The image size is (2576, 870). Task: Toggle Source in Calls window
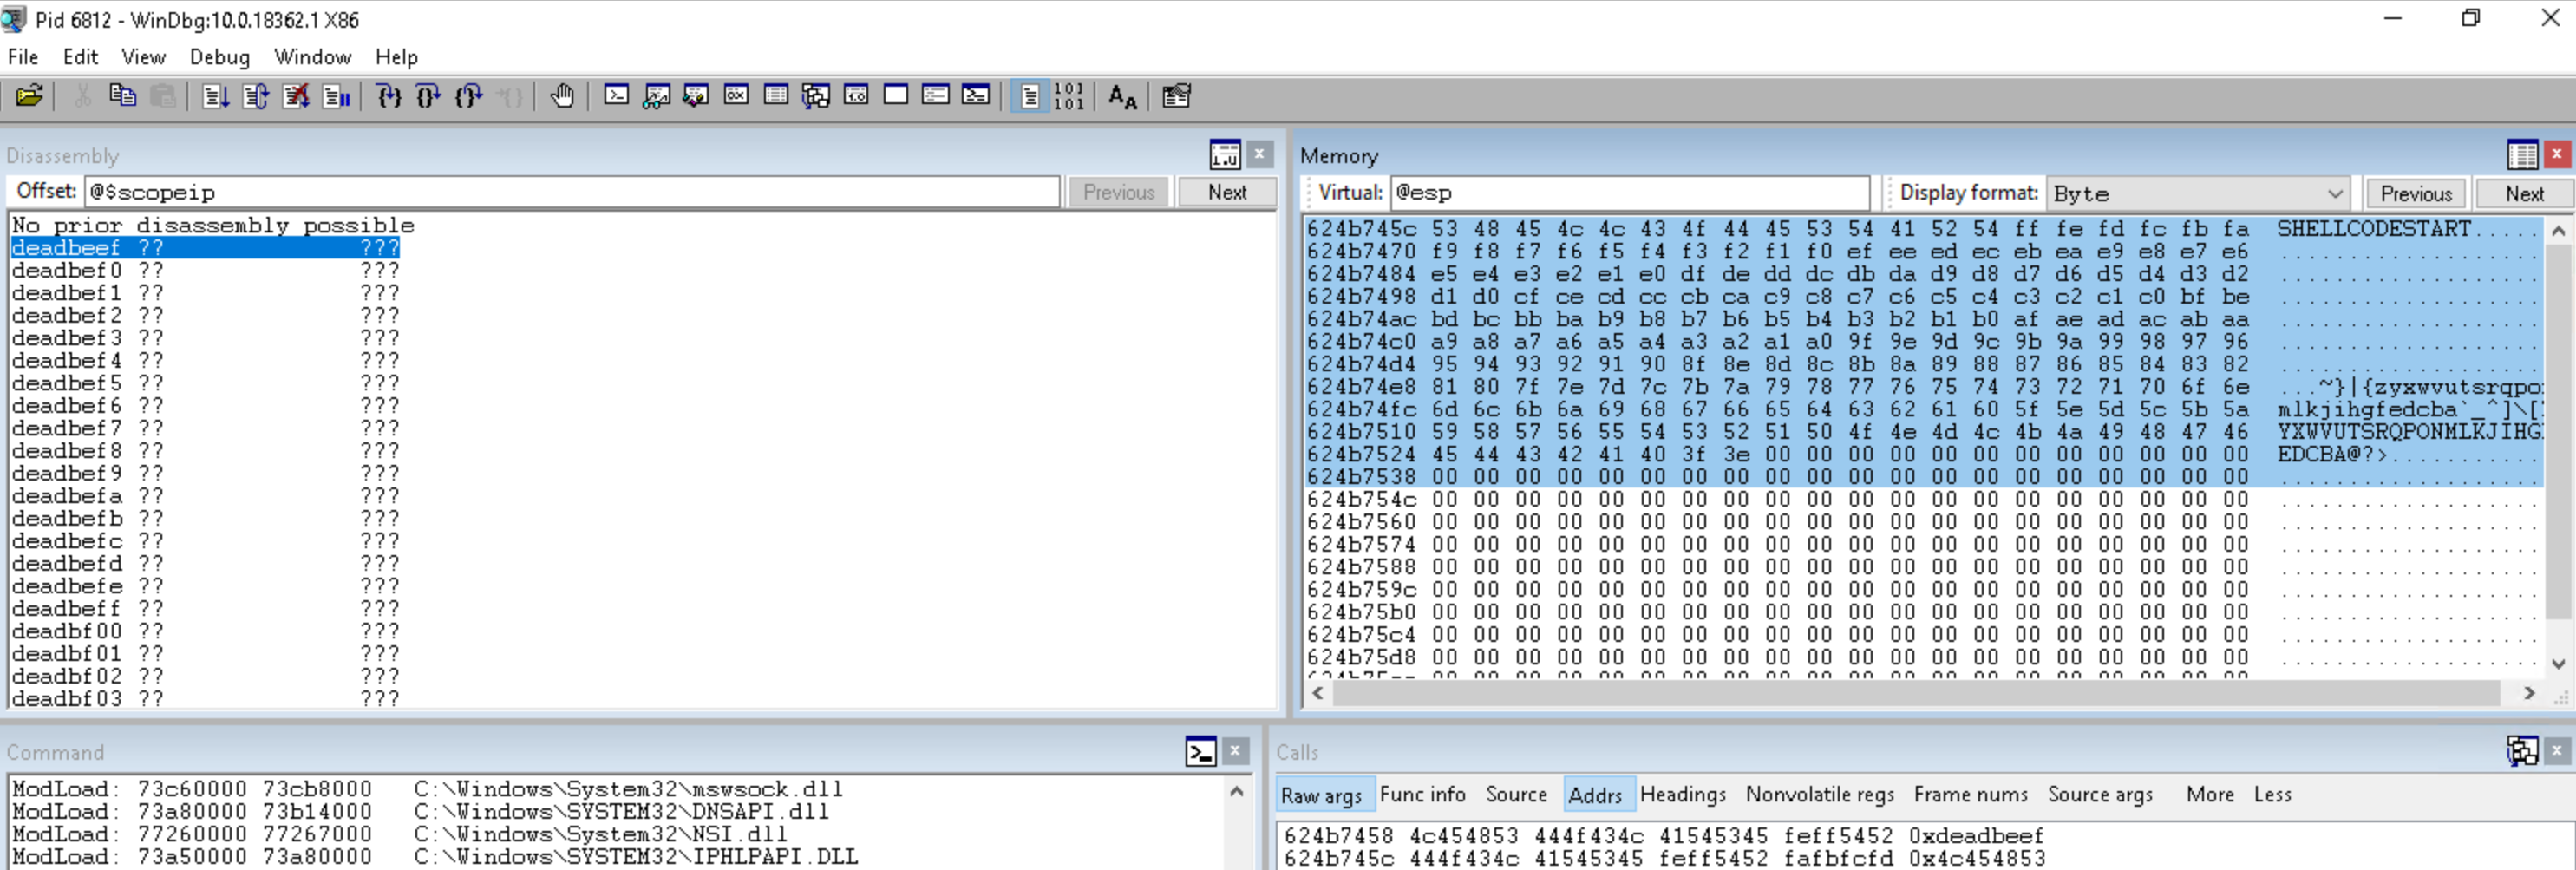tap(1516, 794)
